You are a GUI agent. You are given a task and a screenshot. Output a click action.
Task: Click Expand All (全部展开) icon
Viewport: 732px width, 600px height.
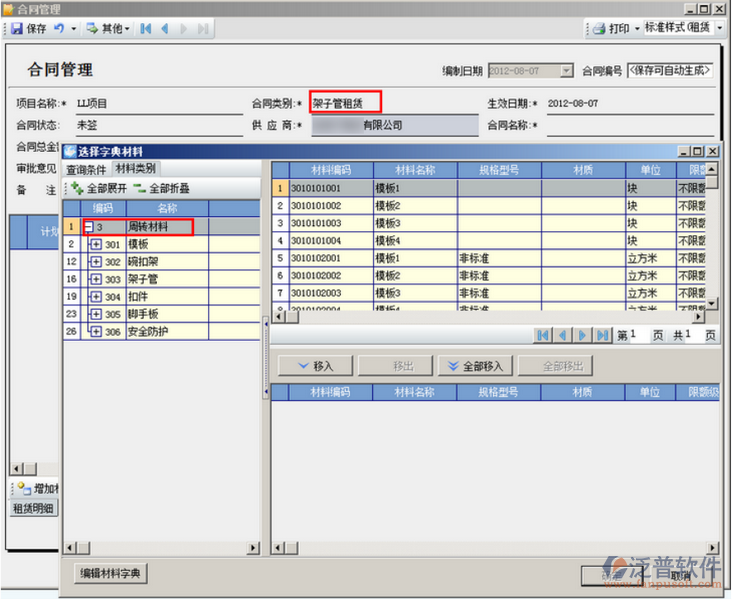click(x=77, y=188)
